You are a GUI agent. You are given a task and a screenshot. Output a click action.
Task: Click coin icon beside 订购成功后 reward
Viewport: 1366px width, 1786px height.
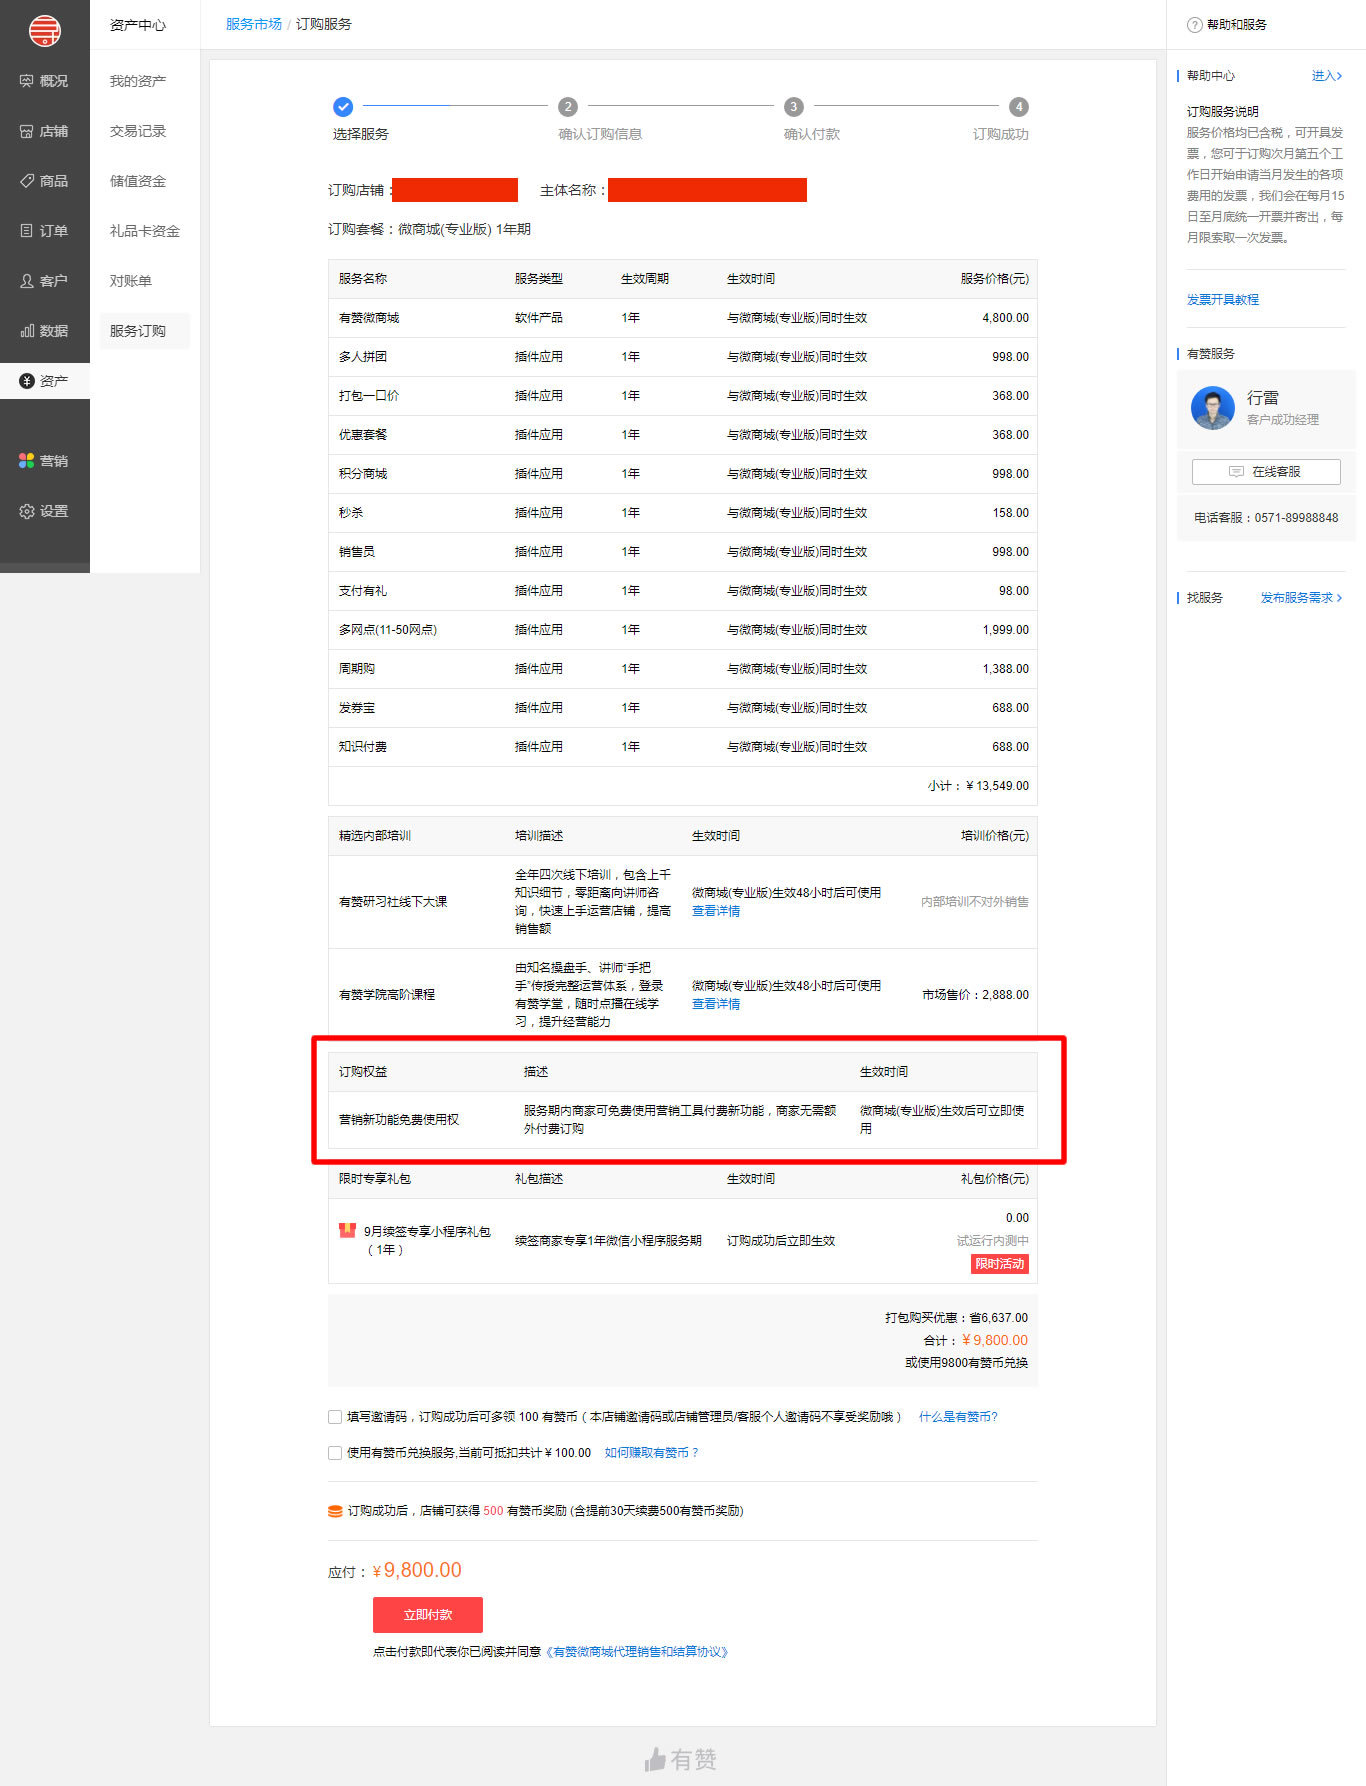tap(335, 1511)
